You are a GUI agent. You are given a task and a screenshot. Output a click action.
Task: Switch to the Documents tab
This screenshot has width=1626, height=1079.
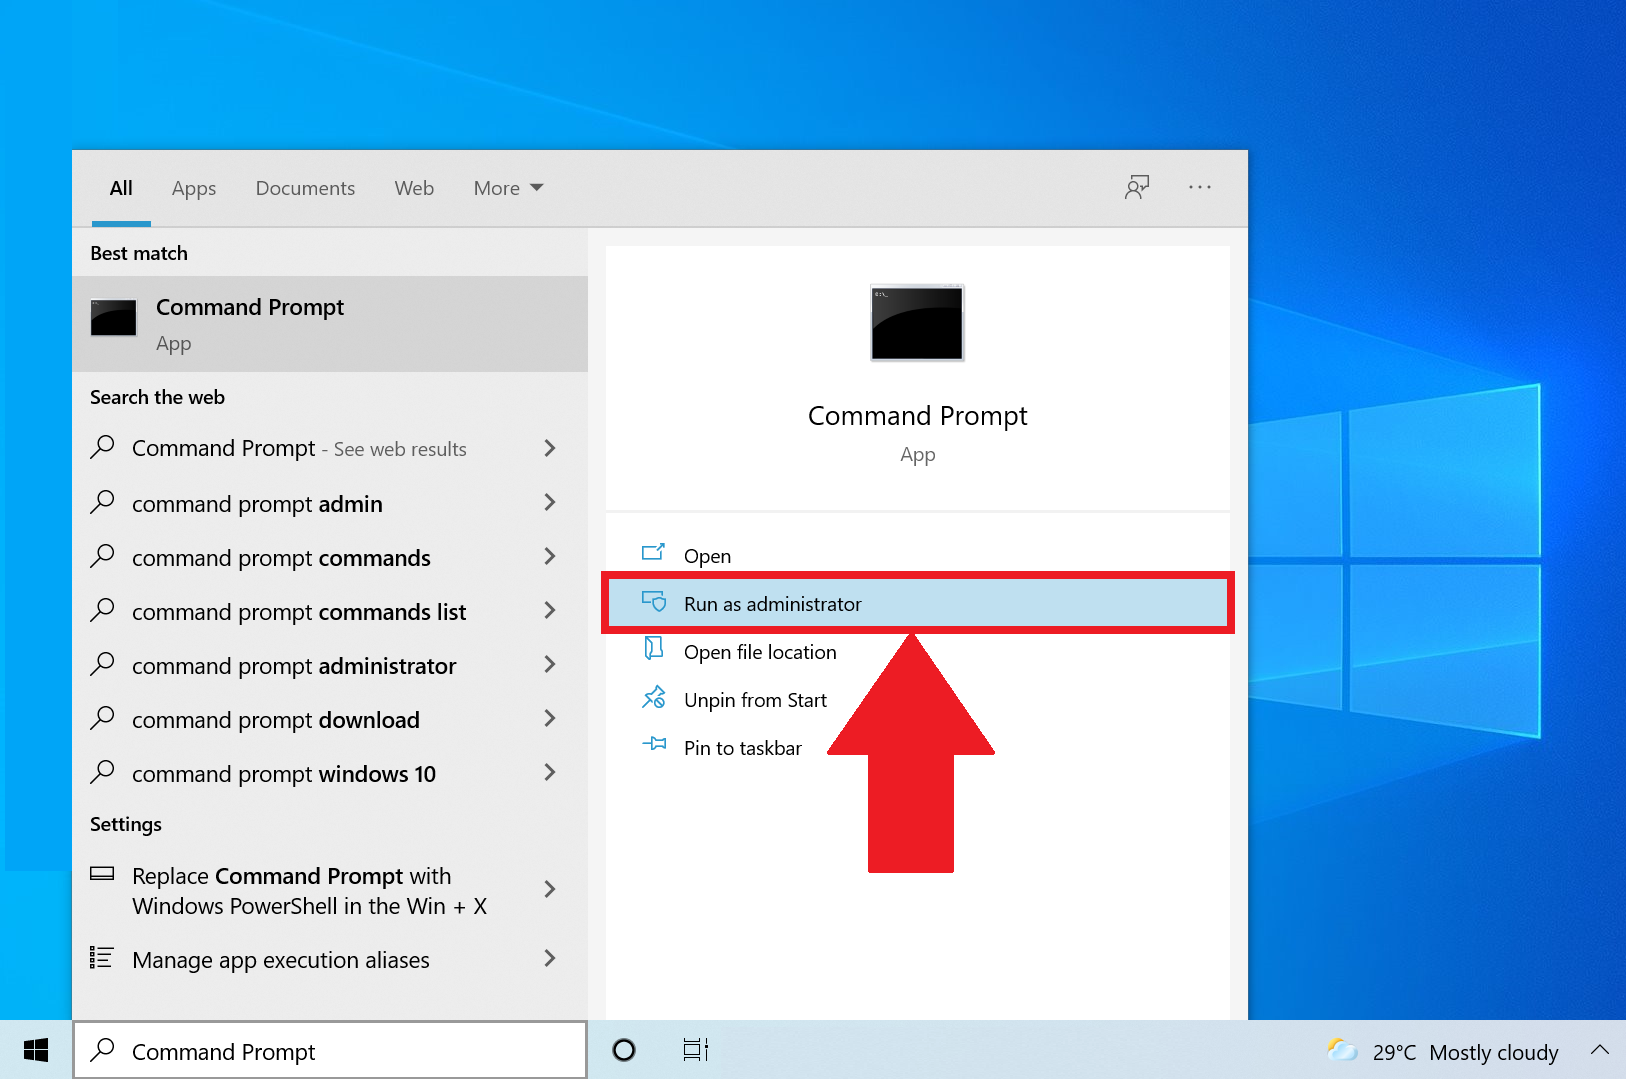pyautogui.click(x=305, y=188)
